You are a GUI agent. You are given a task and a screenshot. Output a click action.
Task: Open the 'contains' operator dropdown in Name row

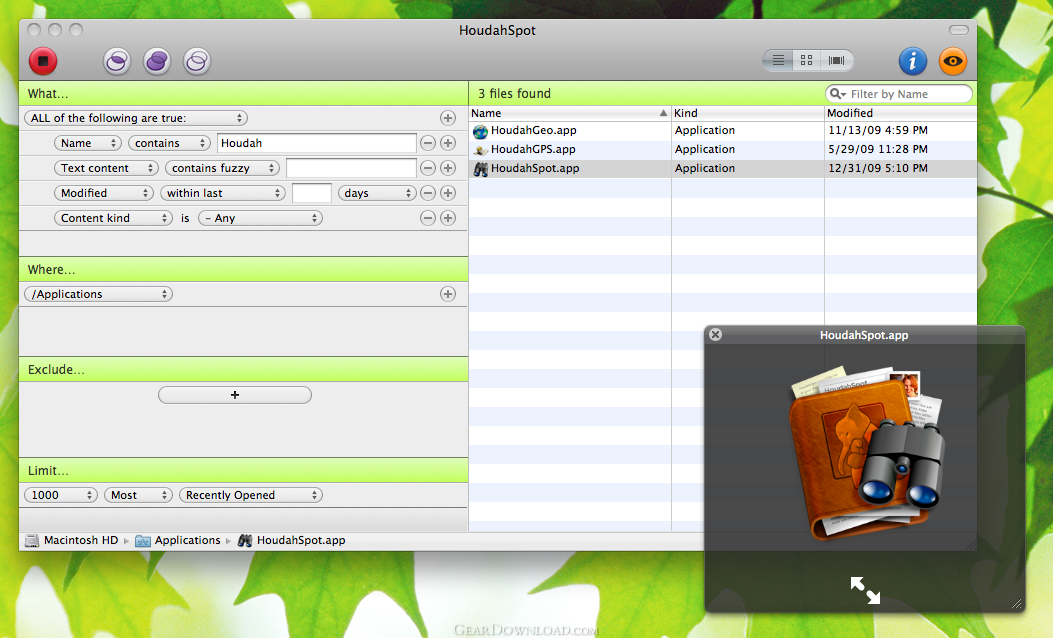pos(169,143)
